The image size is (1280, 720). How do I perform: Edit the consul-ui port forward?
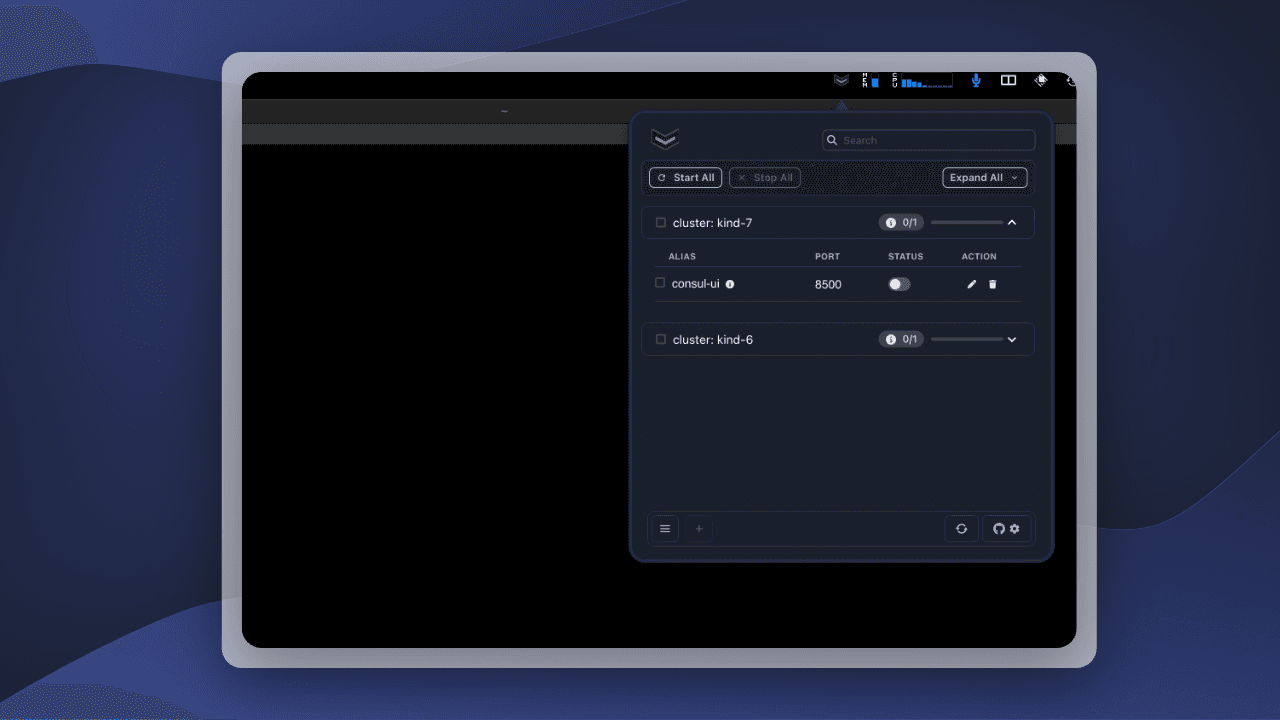pyautogui.click(x=971, y=284)
